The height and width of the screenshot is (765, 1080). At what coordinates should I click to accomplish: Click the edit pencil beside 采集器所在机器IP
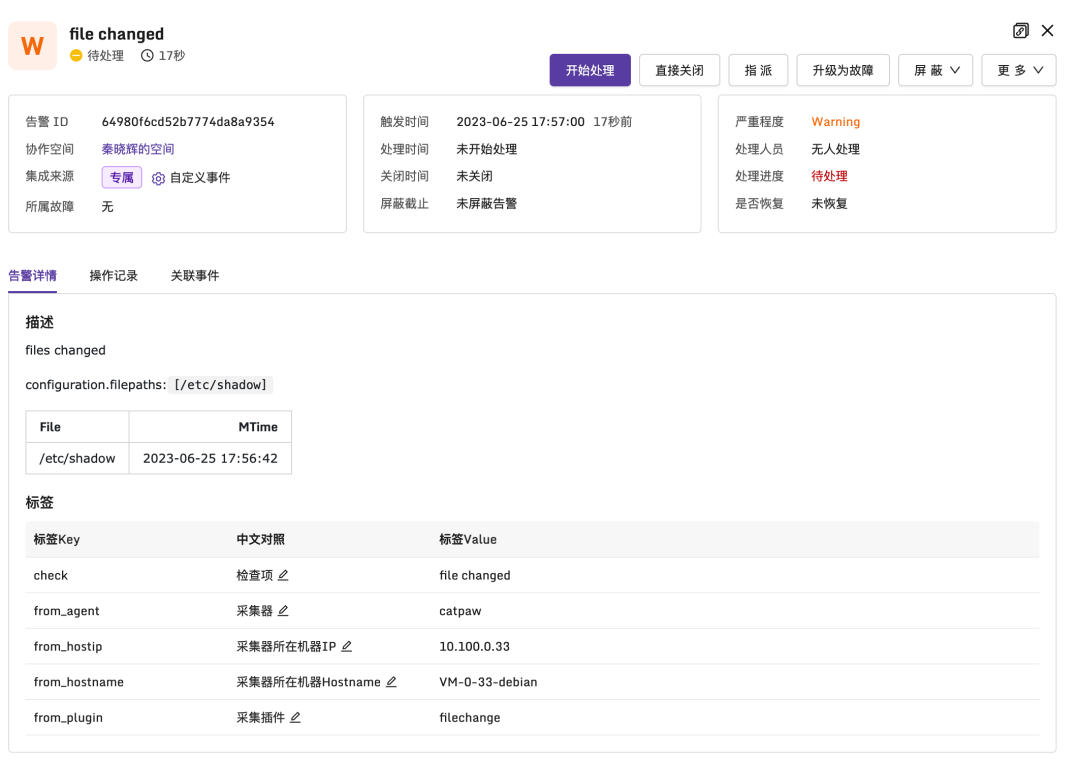[x=347, y=646]
